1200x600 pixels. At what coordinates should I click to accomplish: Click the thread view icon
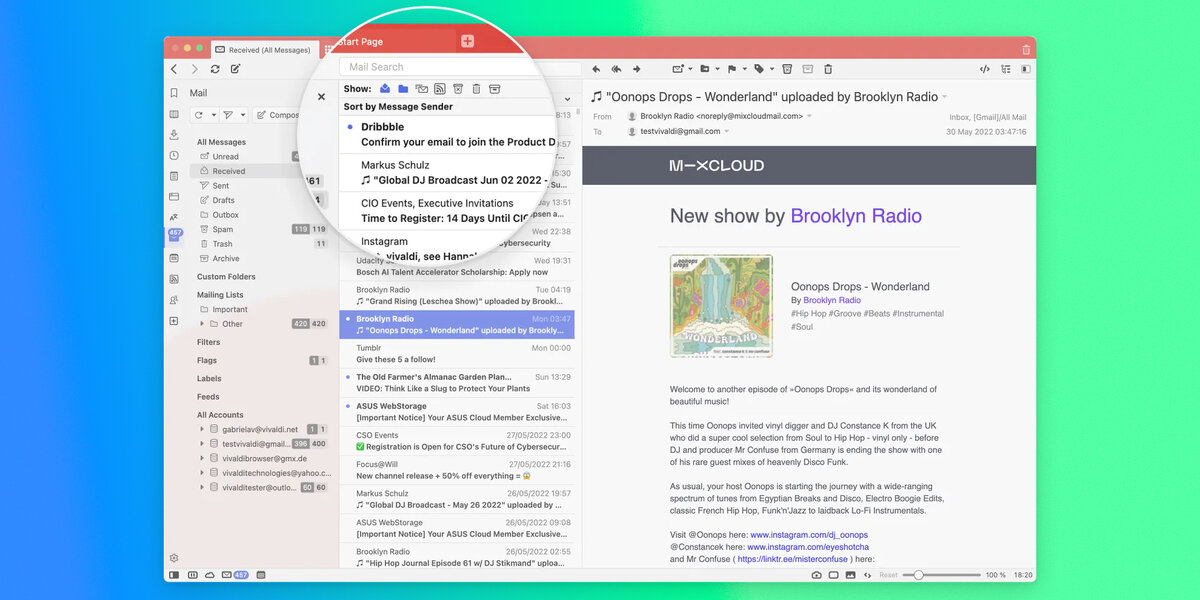[x=1005, y=69]
